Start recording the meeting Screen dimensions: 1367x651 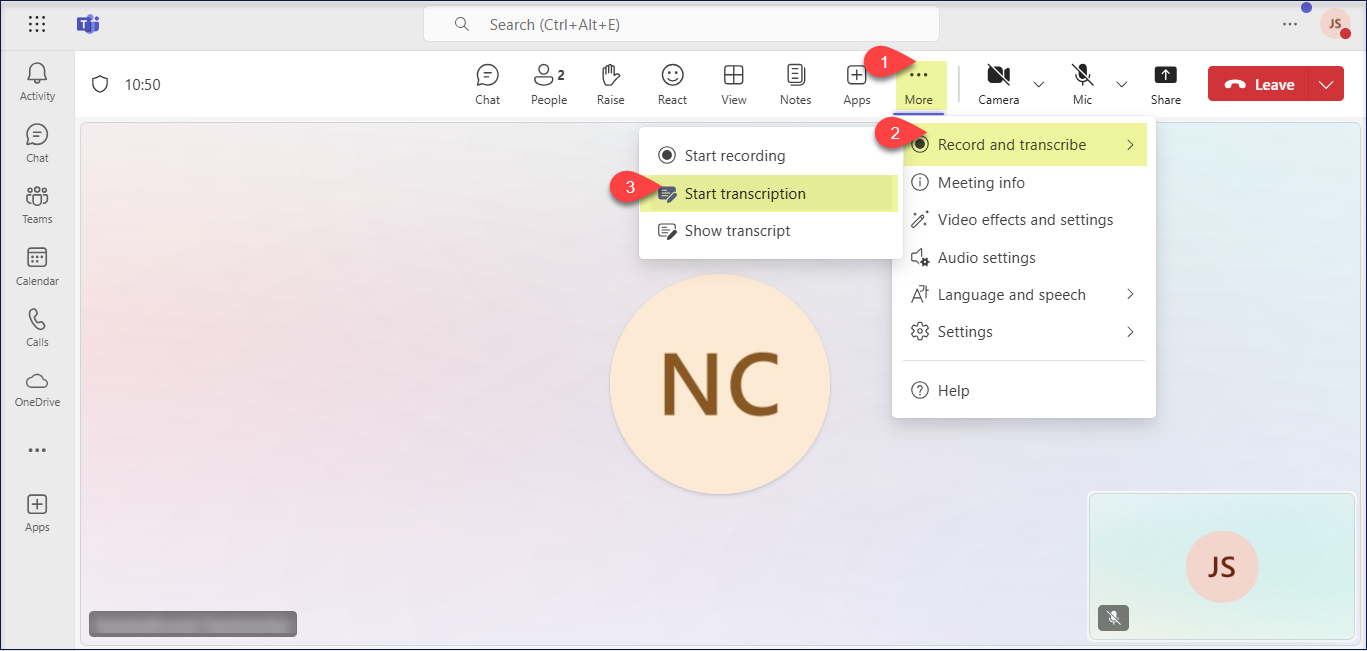(735, 156)
